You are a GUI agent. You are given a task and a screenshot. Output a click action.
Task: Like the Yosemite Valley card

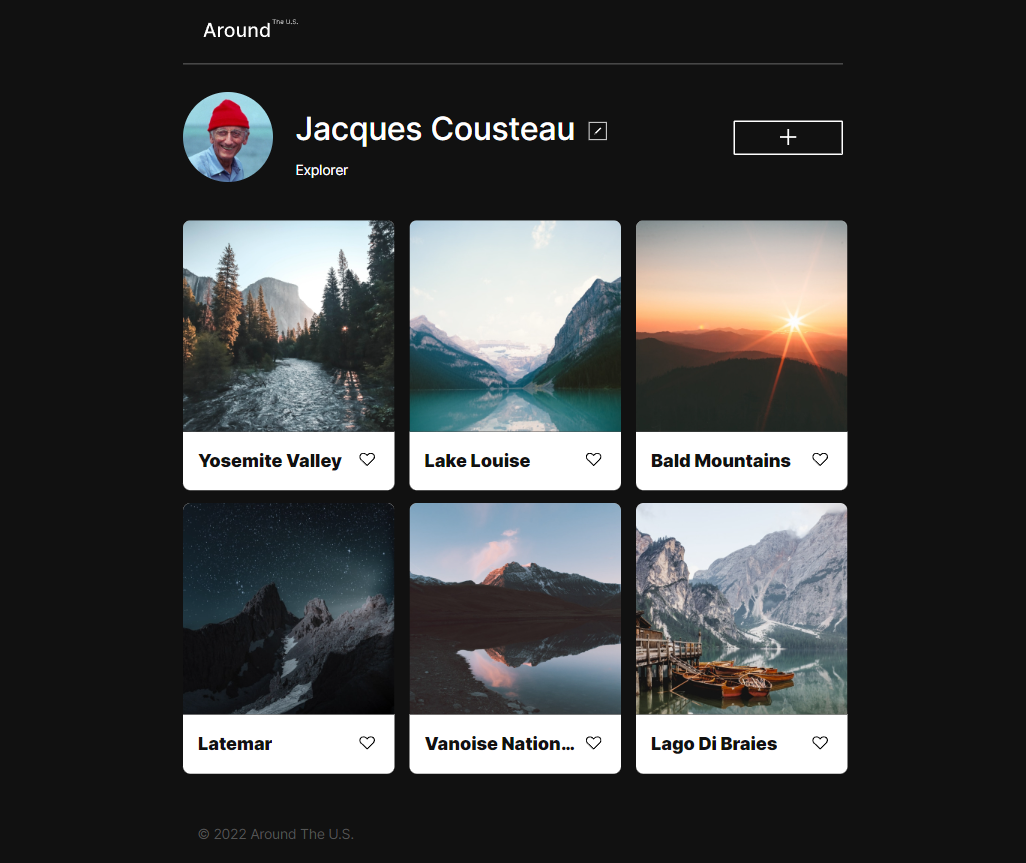pos(367,459)
